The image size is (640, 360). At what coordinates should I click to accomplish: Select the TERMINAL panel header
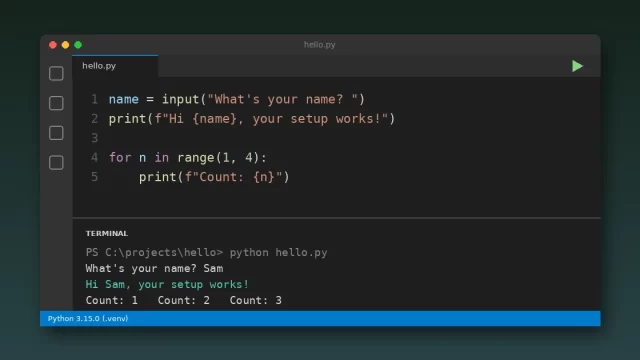(107, 233)
